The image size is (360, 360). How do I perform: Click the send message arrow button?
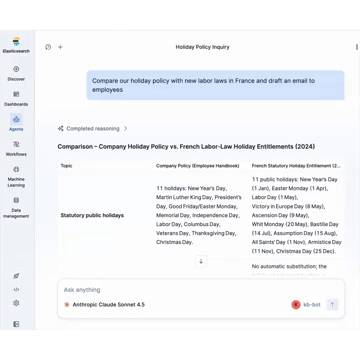(x=332, y=304)
